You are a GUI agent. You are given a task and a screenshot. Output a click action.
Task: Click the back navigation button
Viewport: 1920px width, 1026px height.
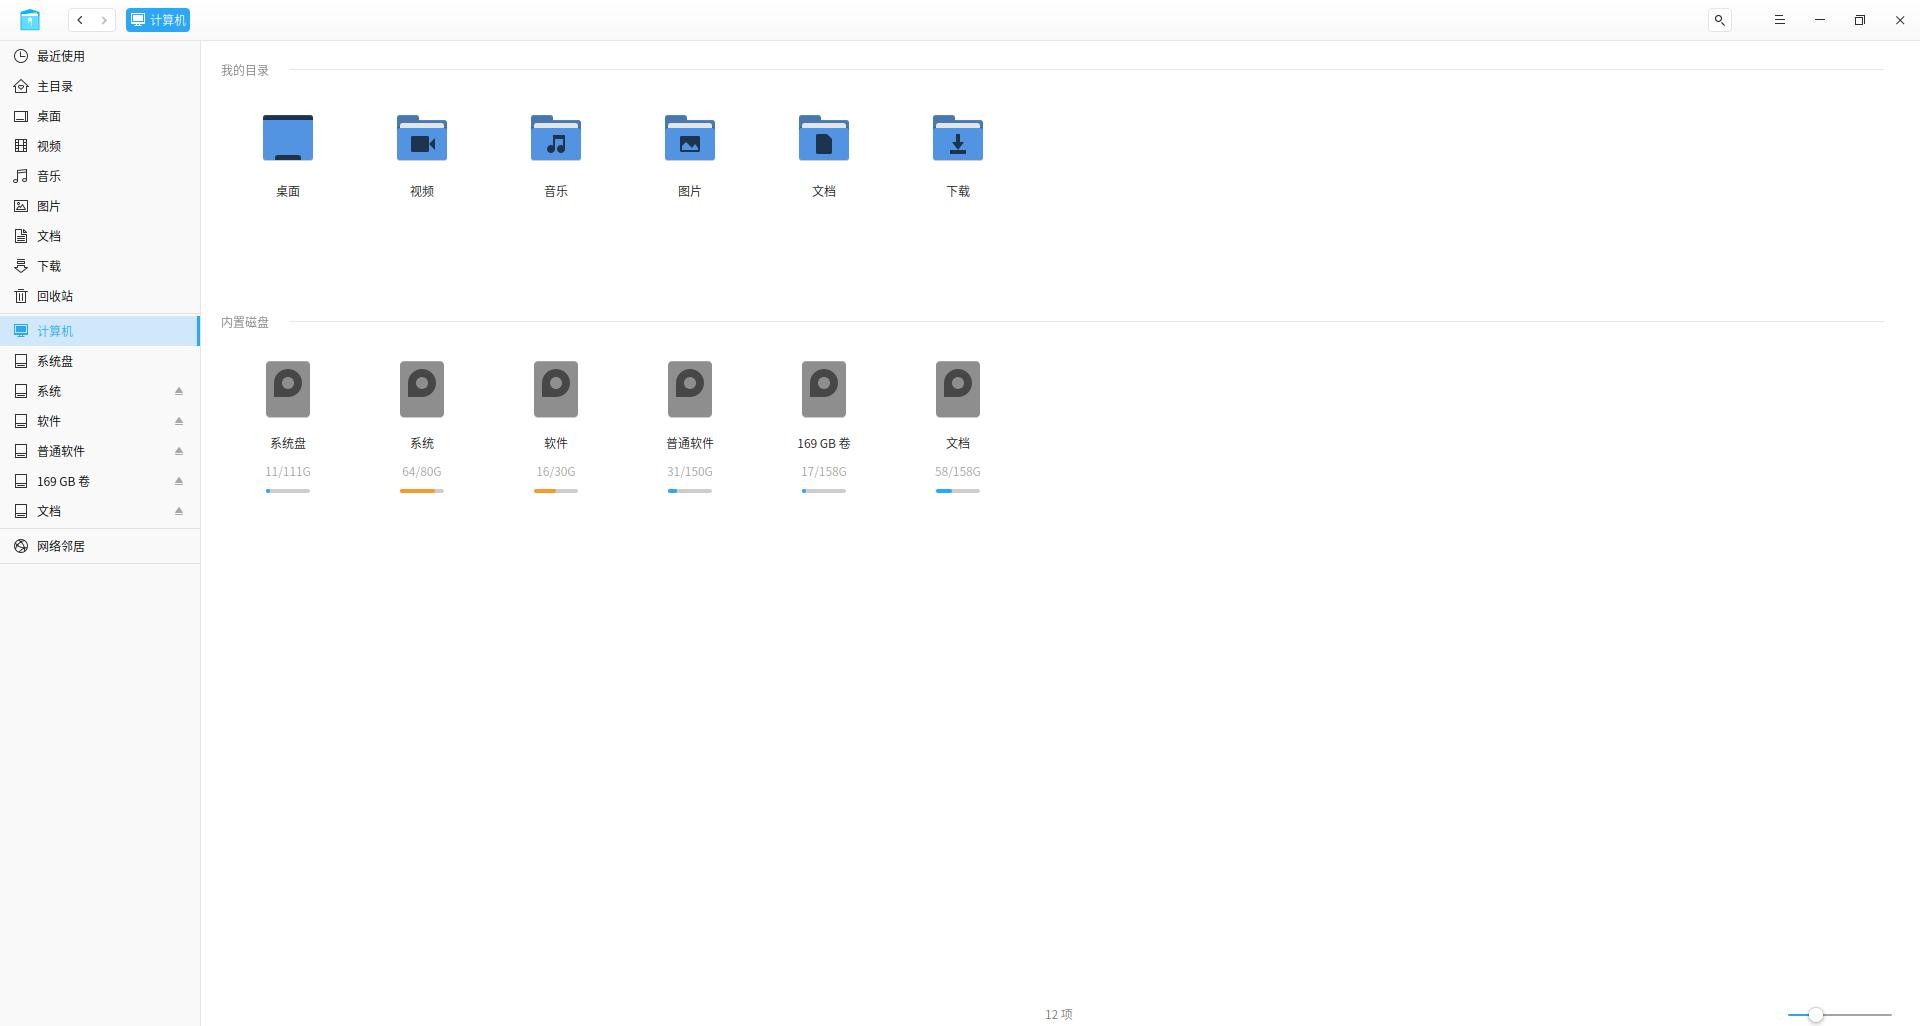[x=80, y=20]
